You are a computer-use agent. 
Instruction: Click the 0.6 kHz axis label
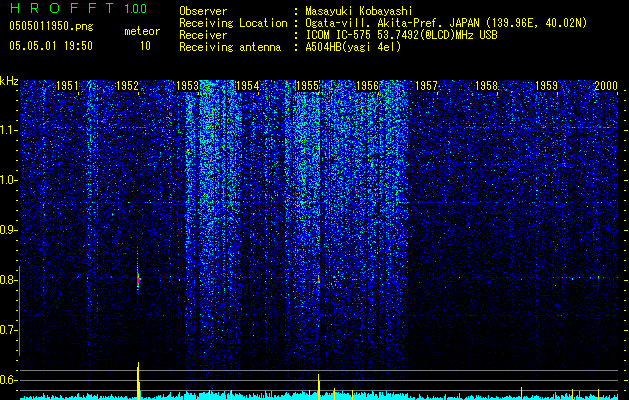[x=8, y=380]
